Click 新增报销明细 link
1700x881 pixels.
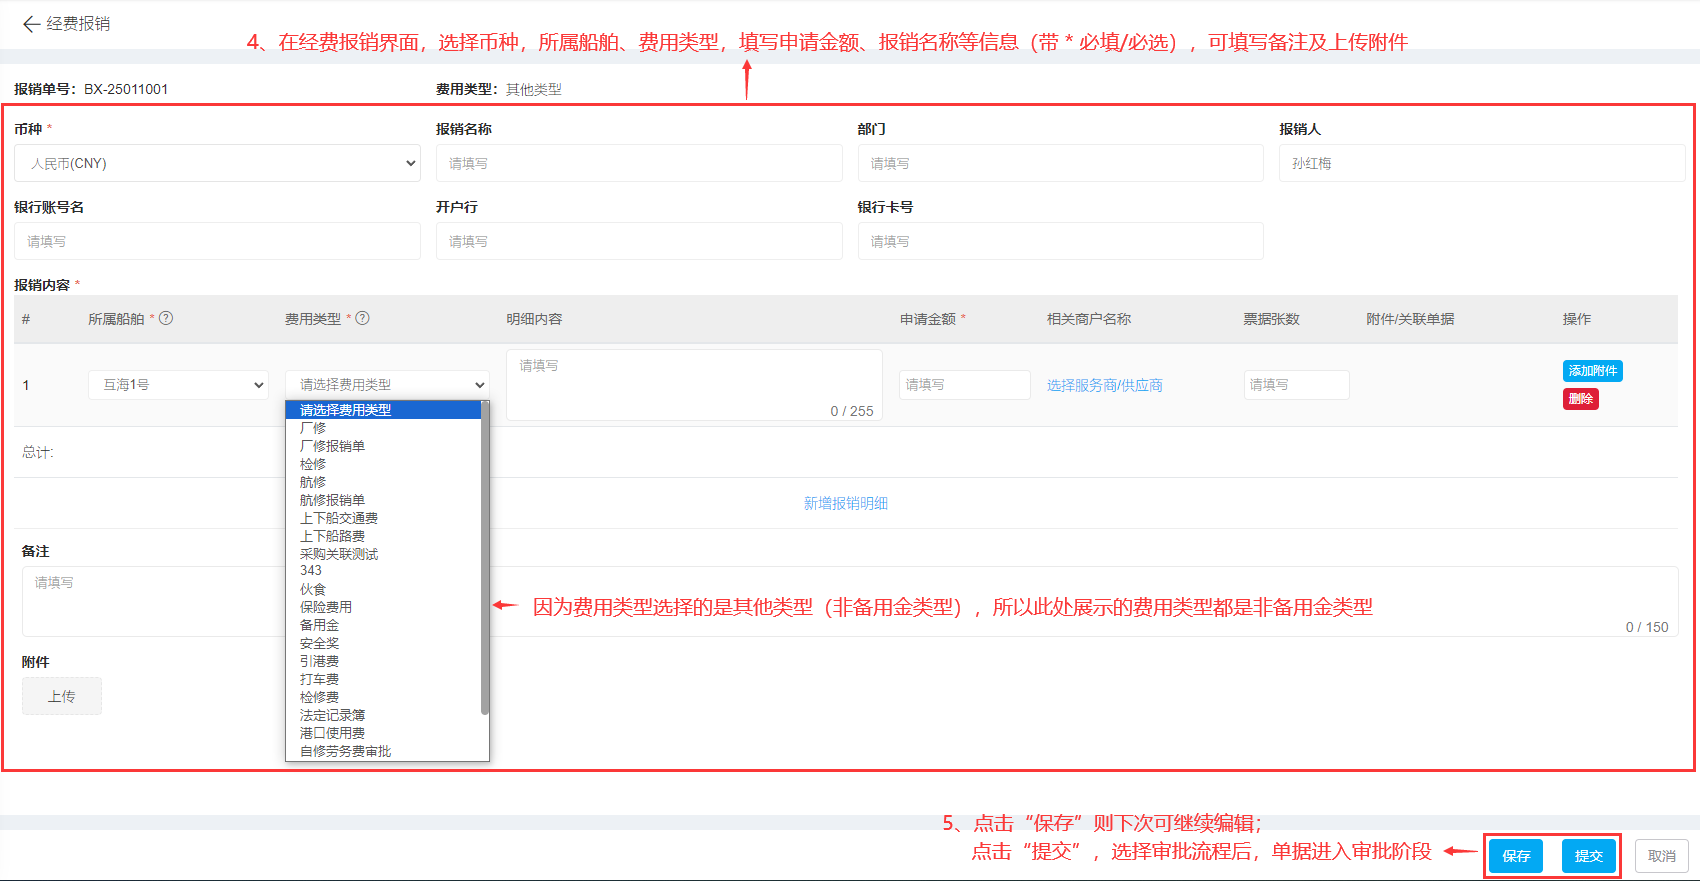pyautogui.click(x=846, y=503)
